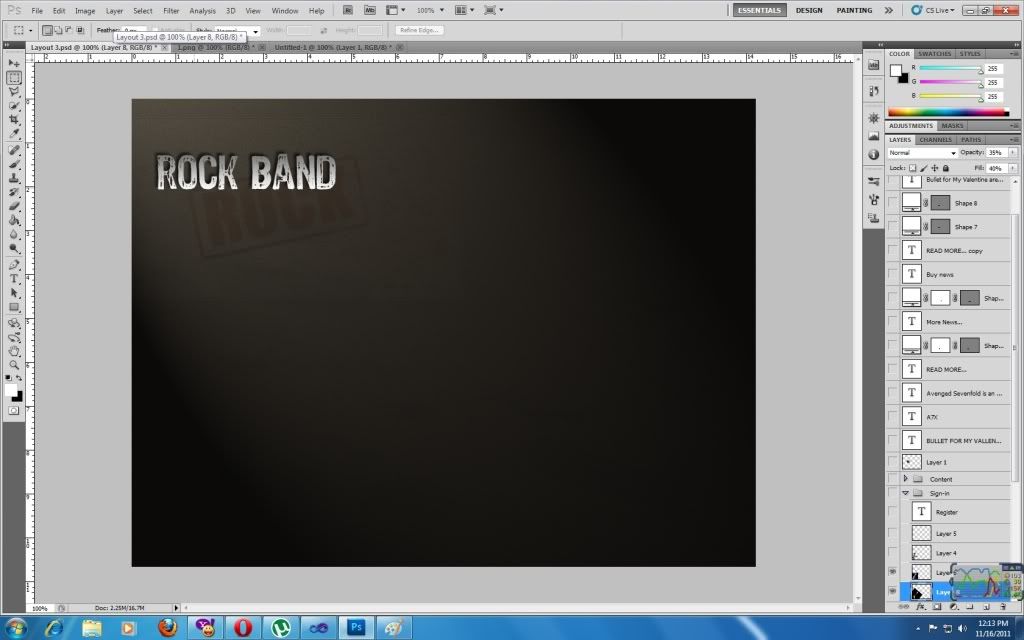The height and width of the screenshot is (640, 1024).
Task: Select the Crop tool
Action: [14, 120]
